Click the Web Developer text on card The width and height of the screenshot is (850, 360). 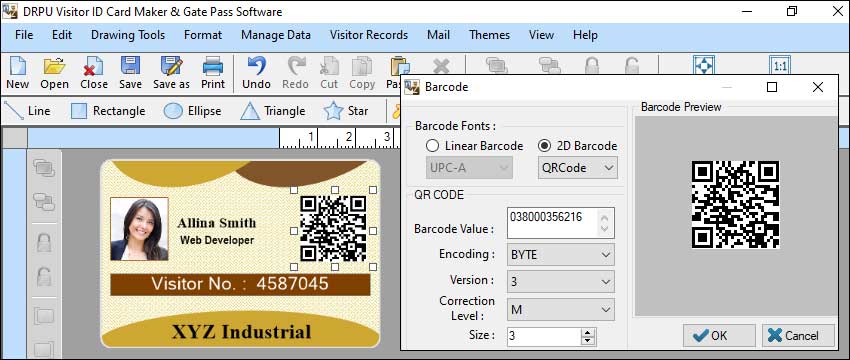pyautogui.click(x=217, y=240)
